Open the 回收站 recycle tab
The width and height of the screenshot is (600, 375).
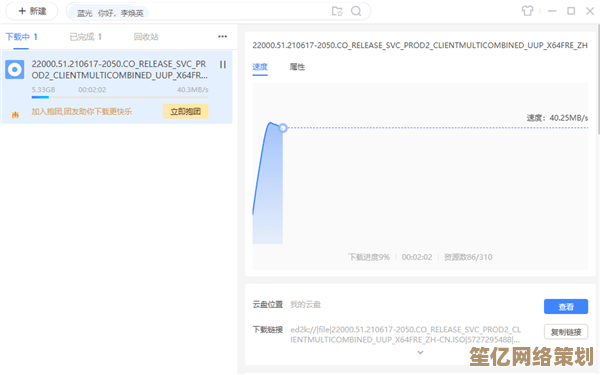pos(146,37)
